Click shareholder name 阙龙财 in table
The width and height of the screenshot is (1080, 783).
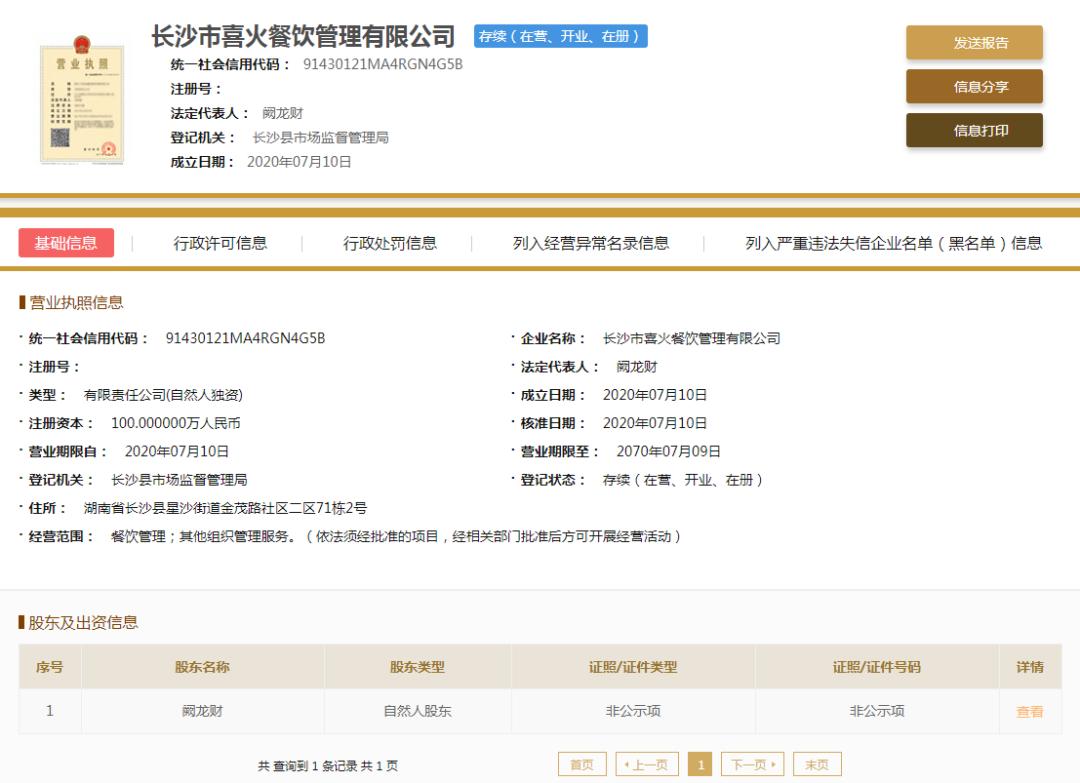[202, 711]
